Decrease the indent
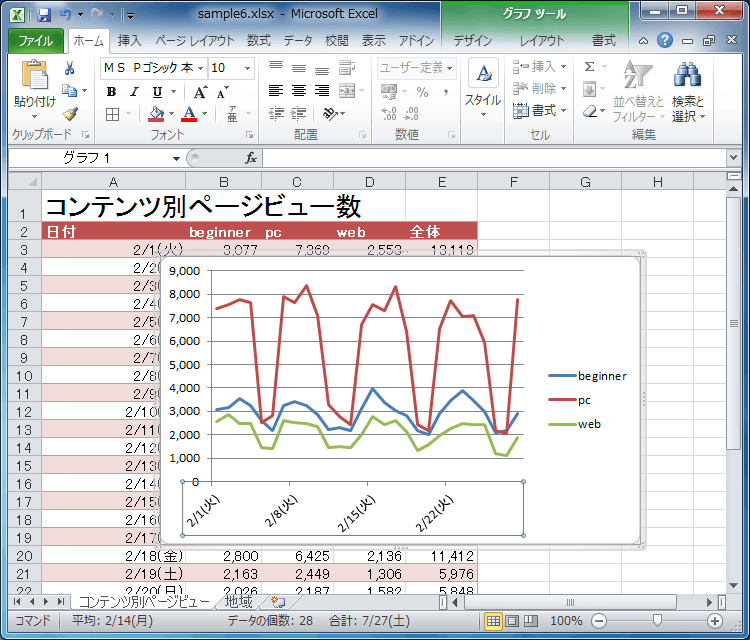Viewport: 750px width, 640px height. pyautogui.click(x=276, y=114)
